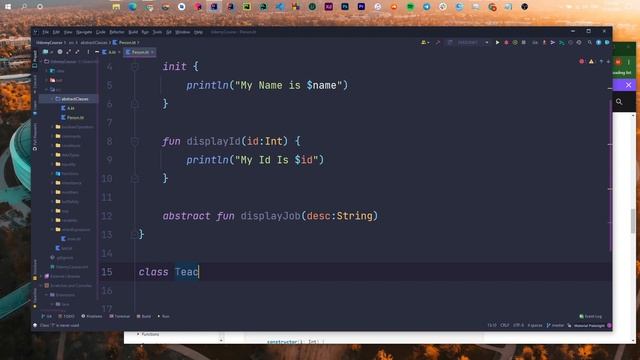Switch to the A.kt editor tab
Screen dimensions: 640x360
(x=111, y=52)
